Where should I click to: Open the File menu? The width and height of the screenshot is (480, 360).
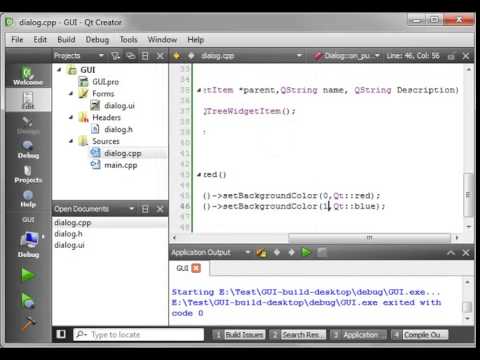coord(17,40)
